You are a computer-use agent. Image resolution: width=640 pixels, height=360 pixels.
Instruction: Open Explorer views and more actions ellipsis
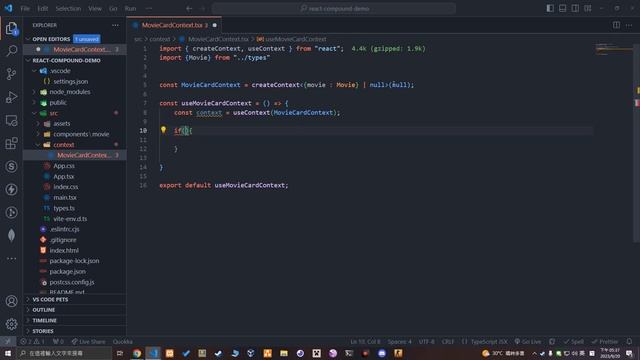click(x=116, y=25)
